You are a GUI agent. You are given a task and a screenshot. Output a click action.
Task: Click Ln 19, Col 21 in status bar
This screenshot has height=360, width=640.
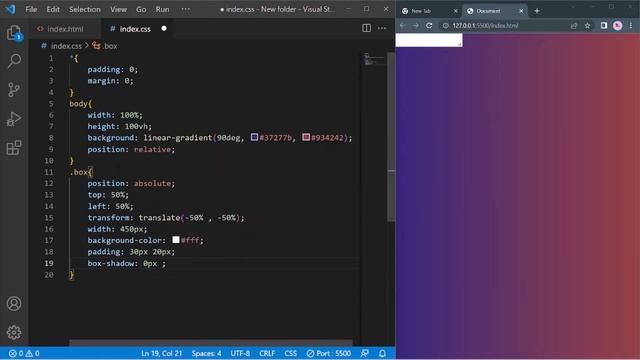coord(161,353)
